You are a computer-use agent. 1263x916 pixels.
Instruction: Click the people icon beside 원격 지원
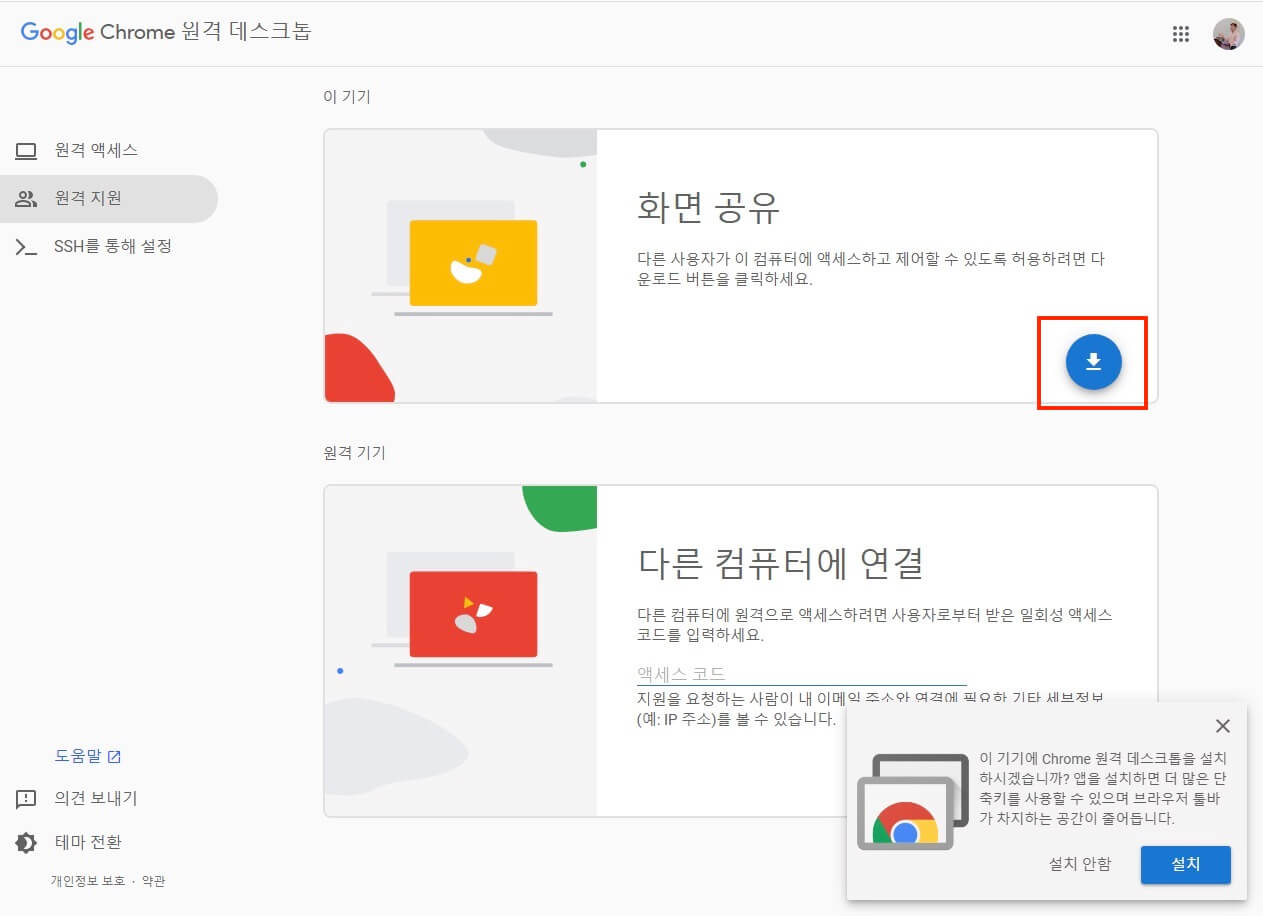(x=26, y=199)
